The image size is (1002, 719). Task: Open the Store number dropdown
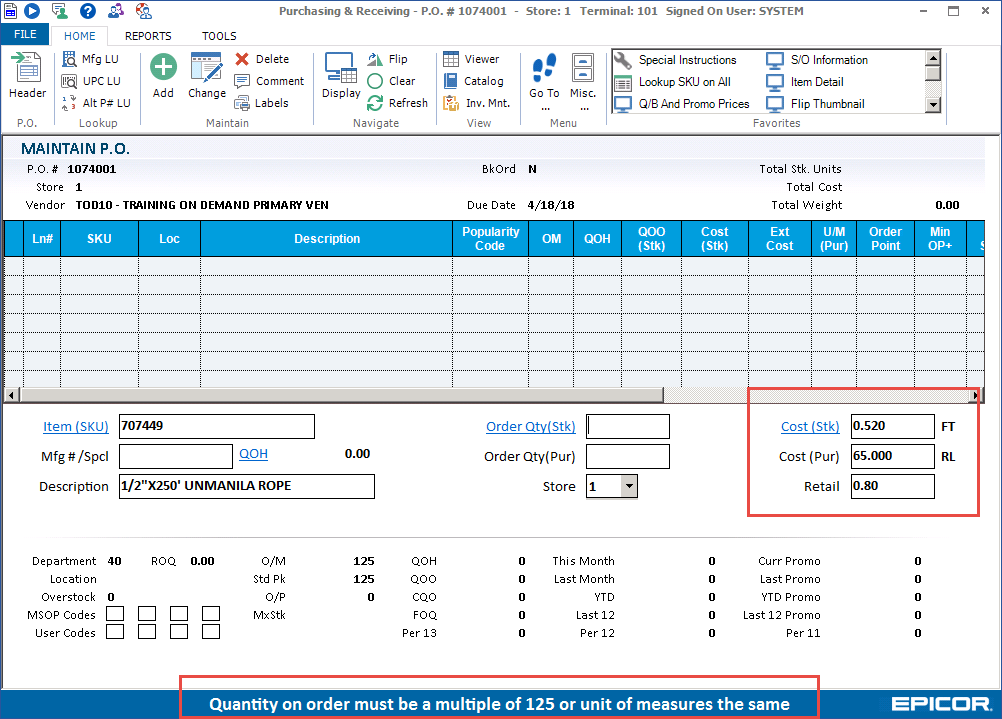(631, 486)
